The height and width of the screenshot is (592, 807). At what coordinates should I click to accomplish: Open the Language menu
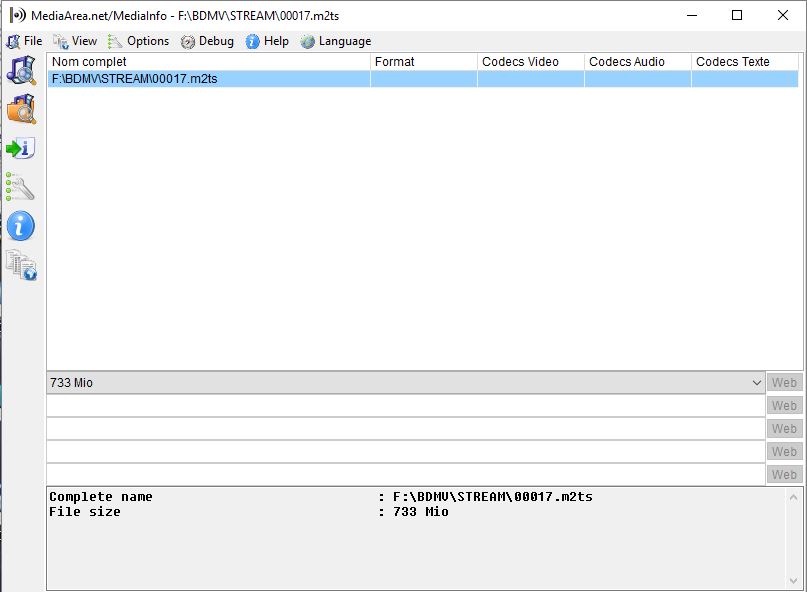click(x=336, y=41)
